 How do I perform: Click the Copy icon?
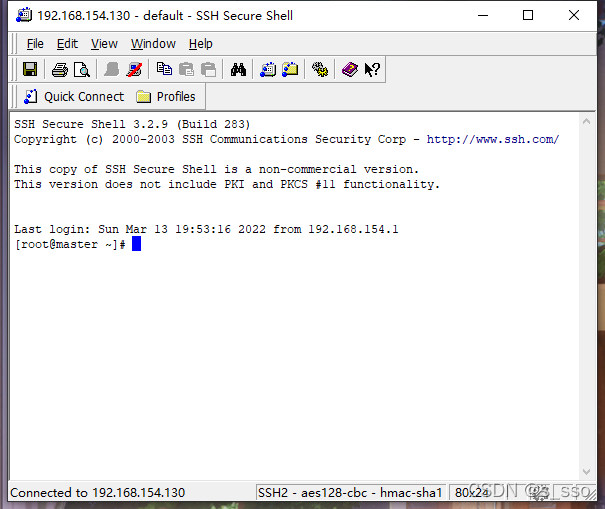click(x=164, y=69)
